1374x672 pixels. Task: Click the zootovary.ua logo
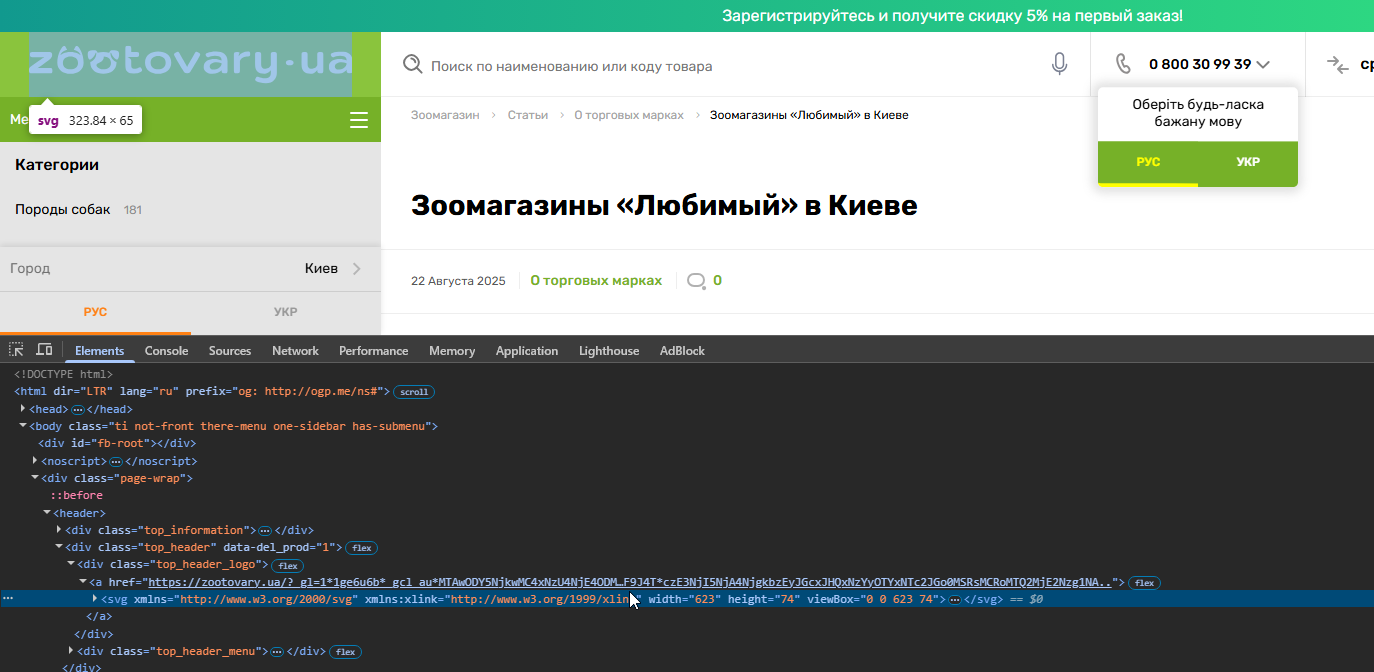pos(190,64)
